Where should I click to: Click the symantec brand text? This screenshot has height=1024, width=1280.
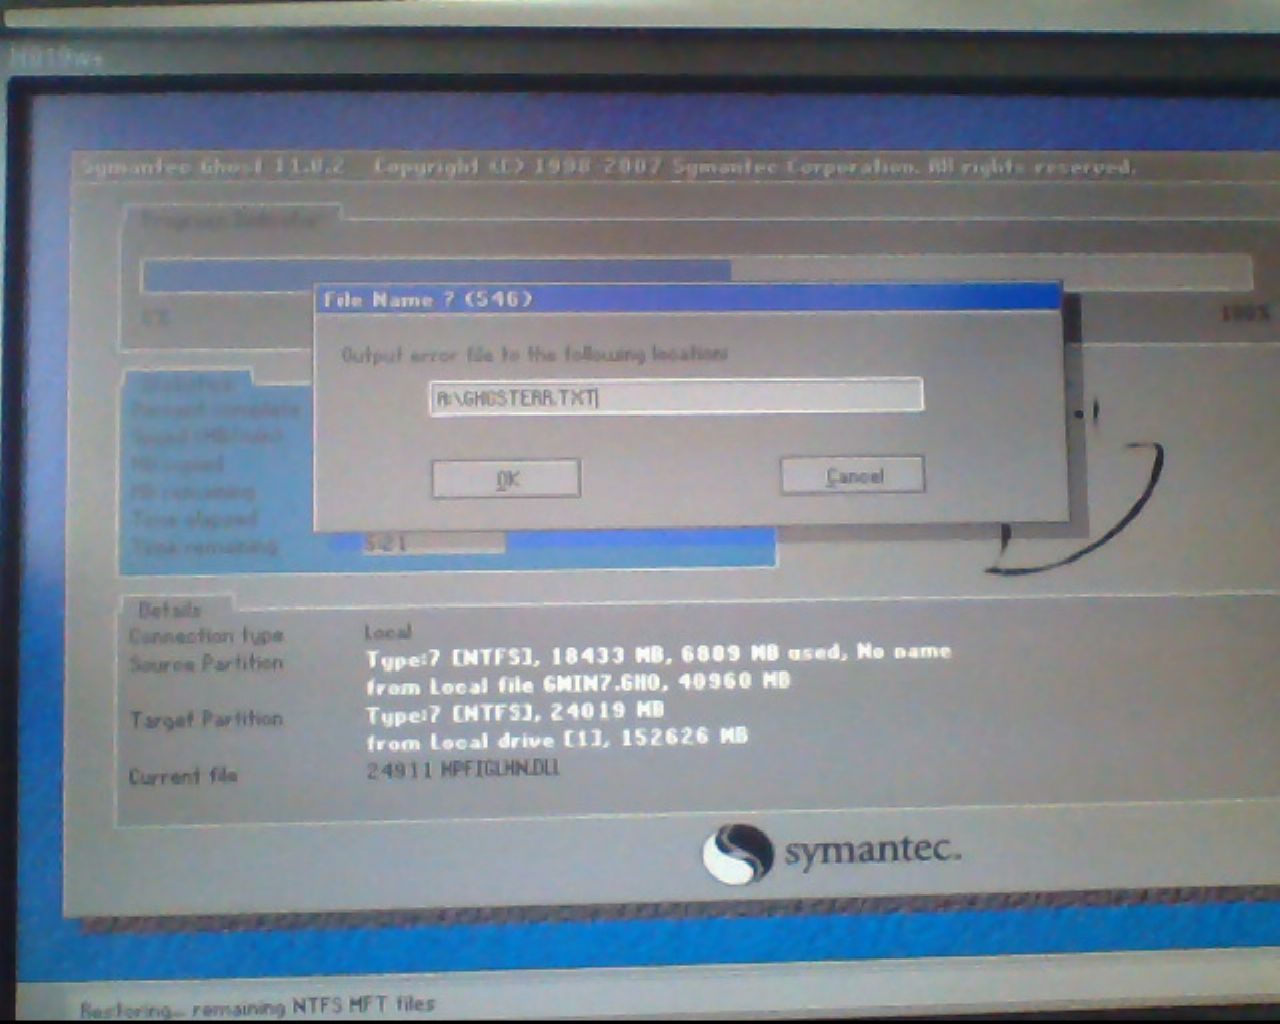pos(872,851)
